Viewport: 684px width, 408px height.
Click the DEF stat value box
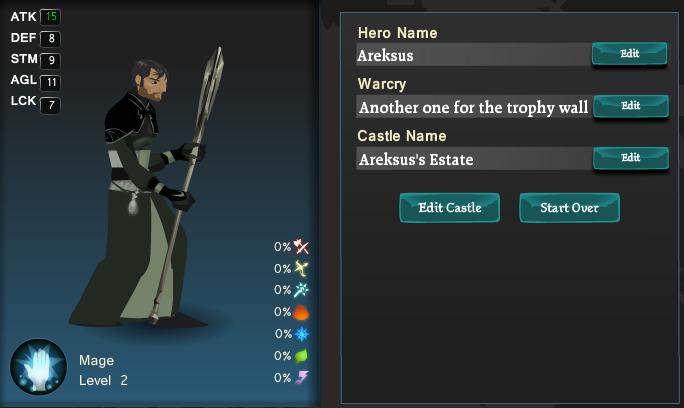tap(51, 39)
